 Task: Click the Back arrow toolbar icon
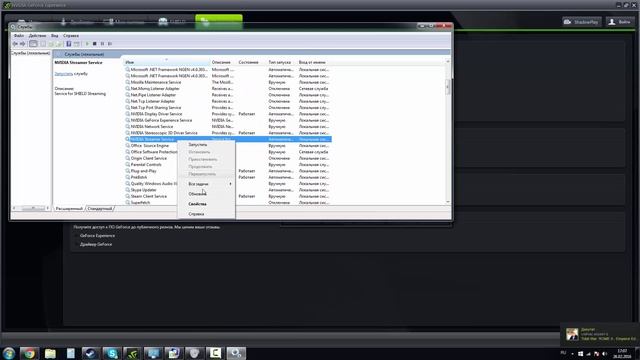pyautogui.click(x=15, y=44)
